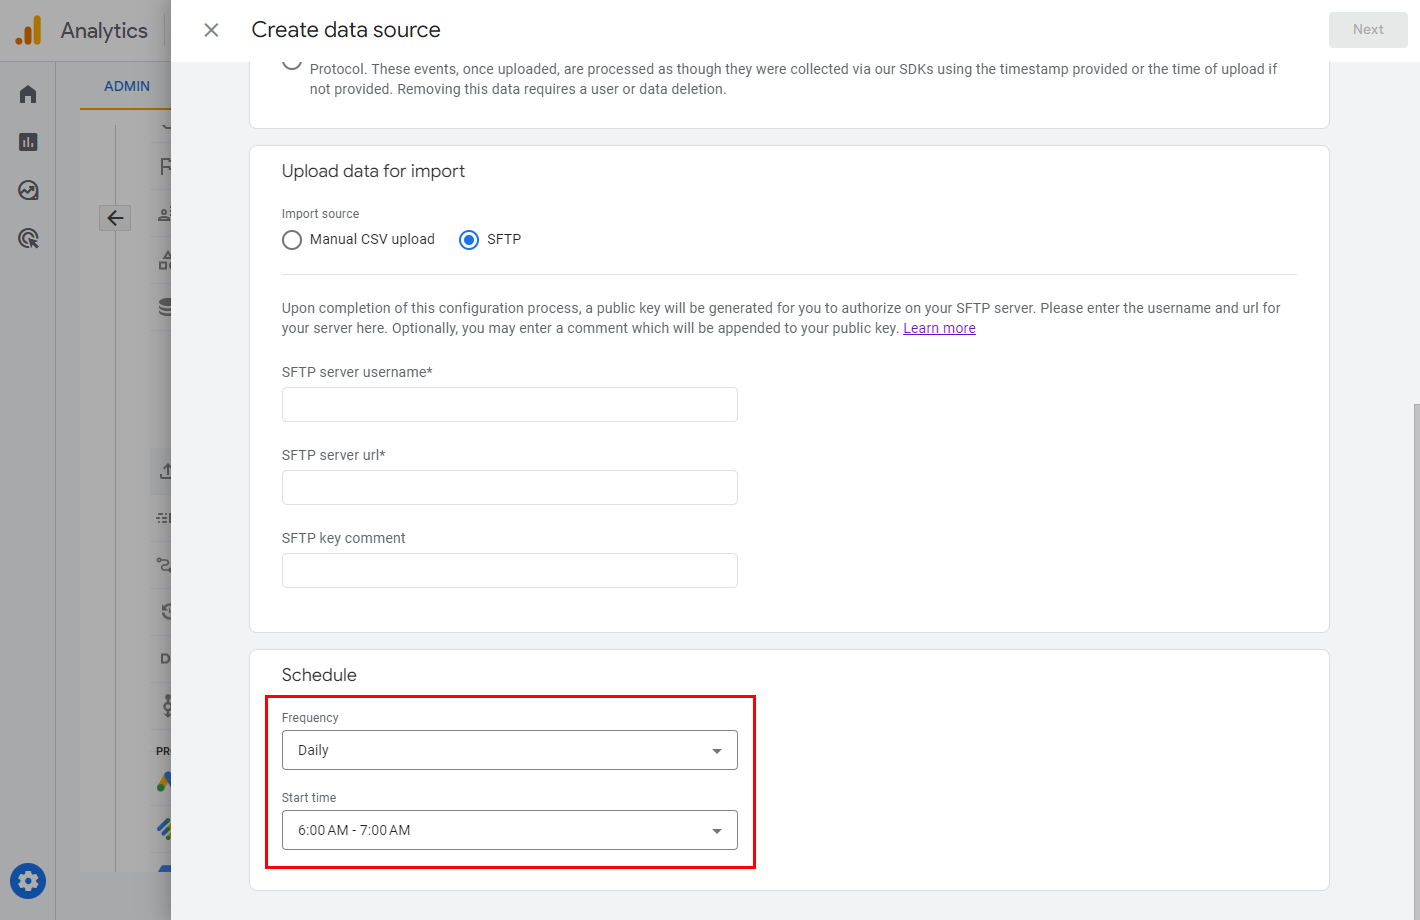Open the Advertising section icon

(28, 238)
